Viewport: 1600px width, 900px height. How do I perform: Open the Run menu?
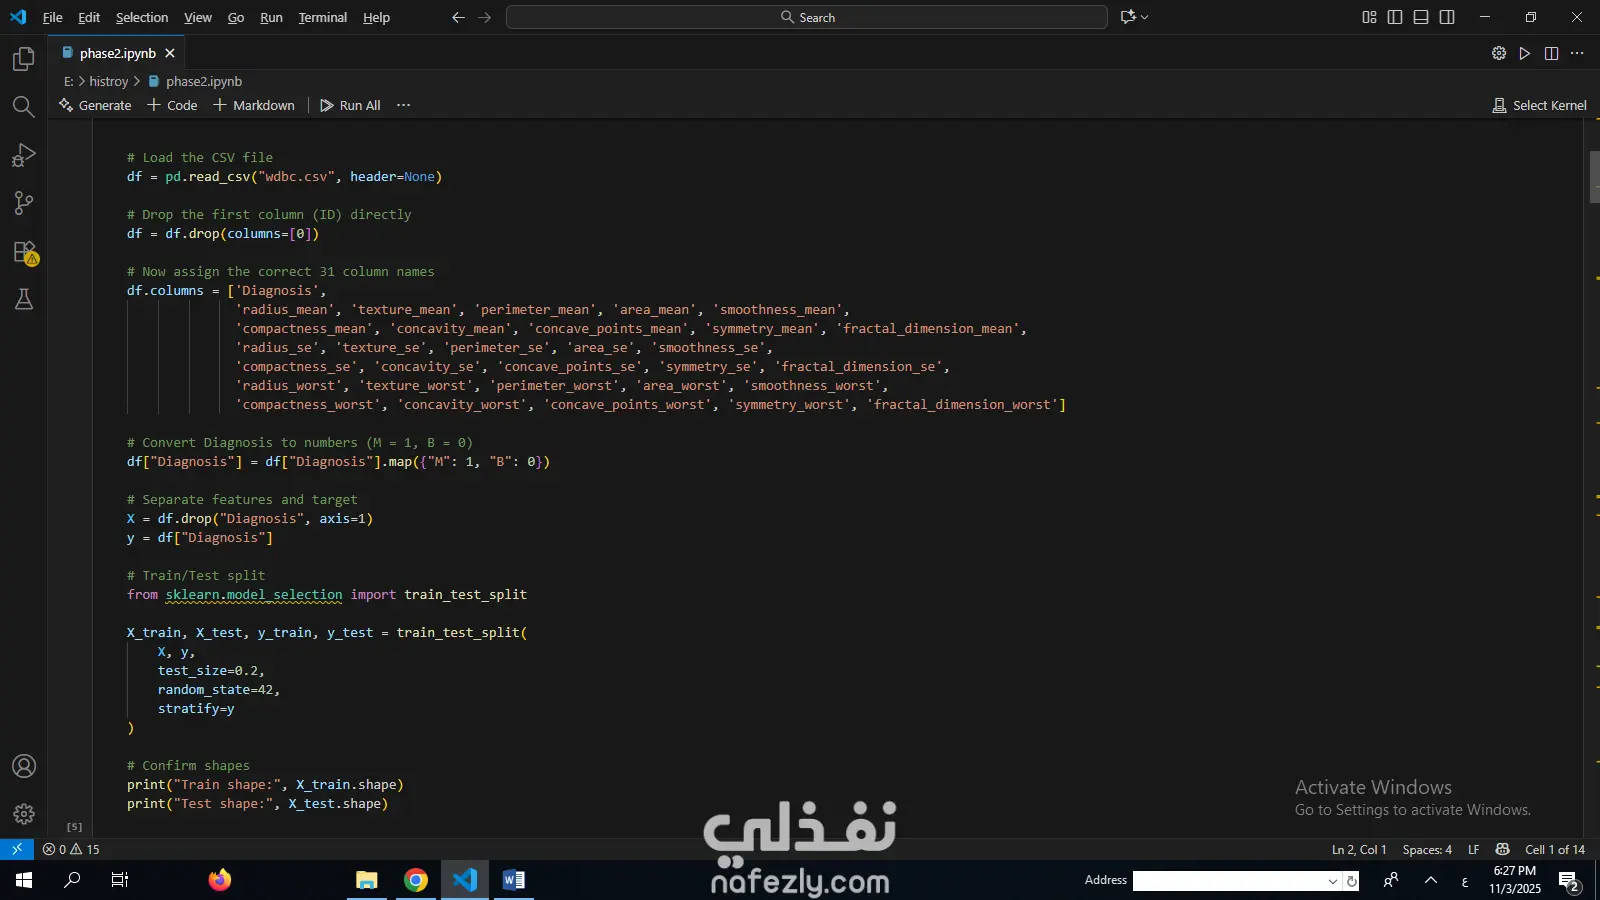pyautogui.click(x=271, y=17)
